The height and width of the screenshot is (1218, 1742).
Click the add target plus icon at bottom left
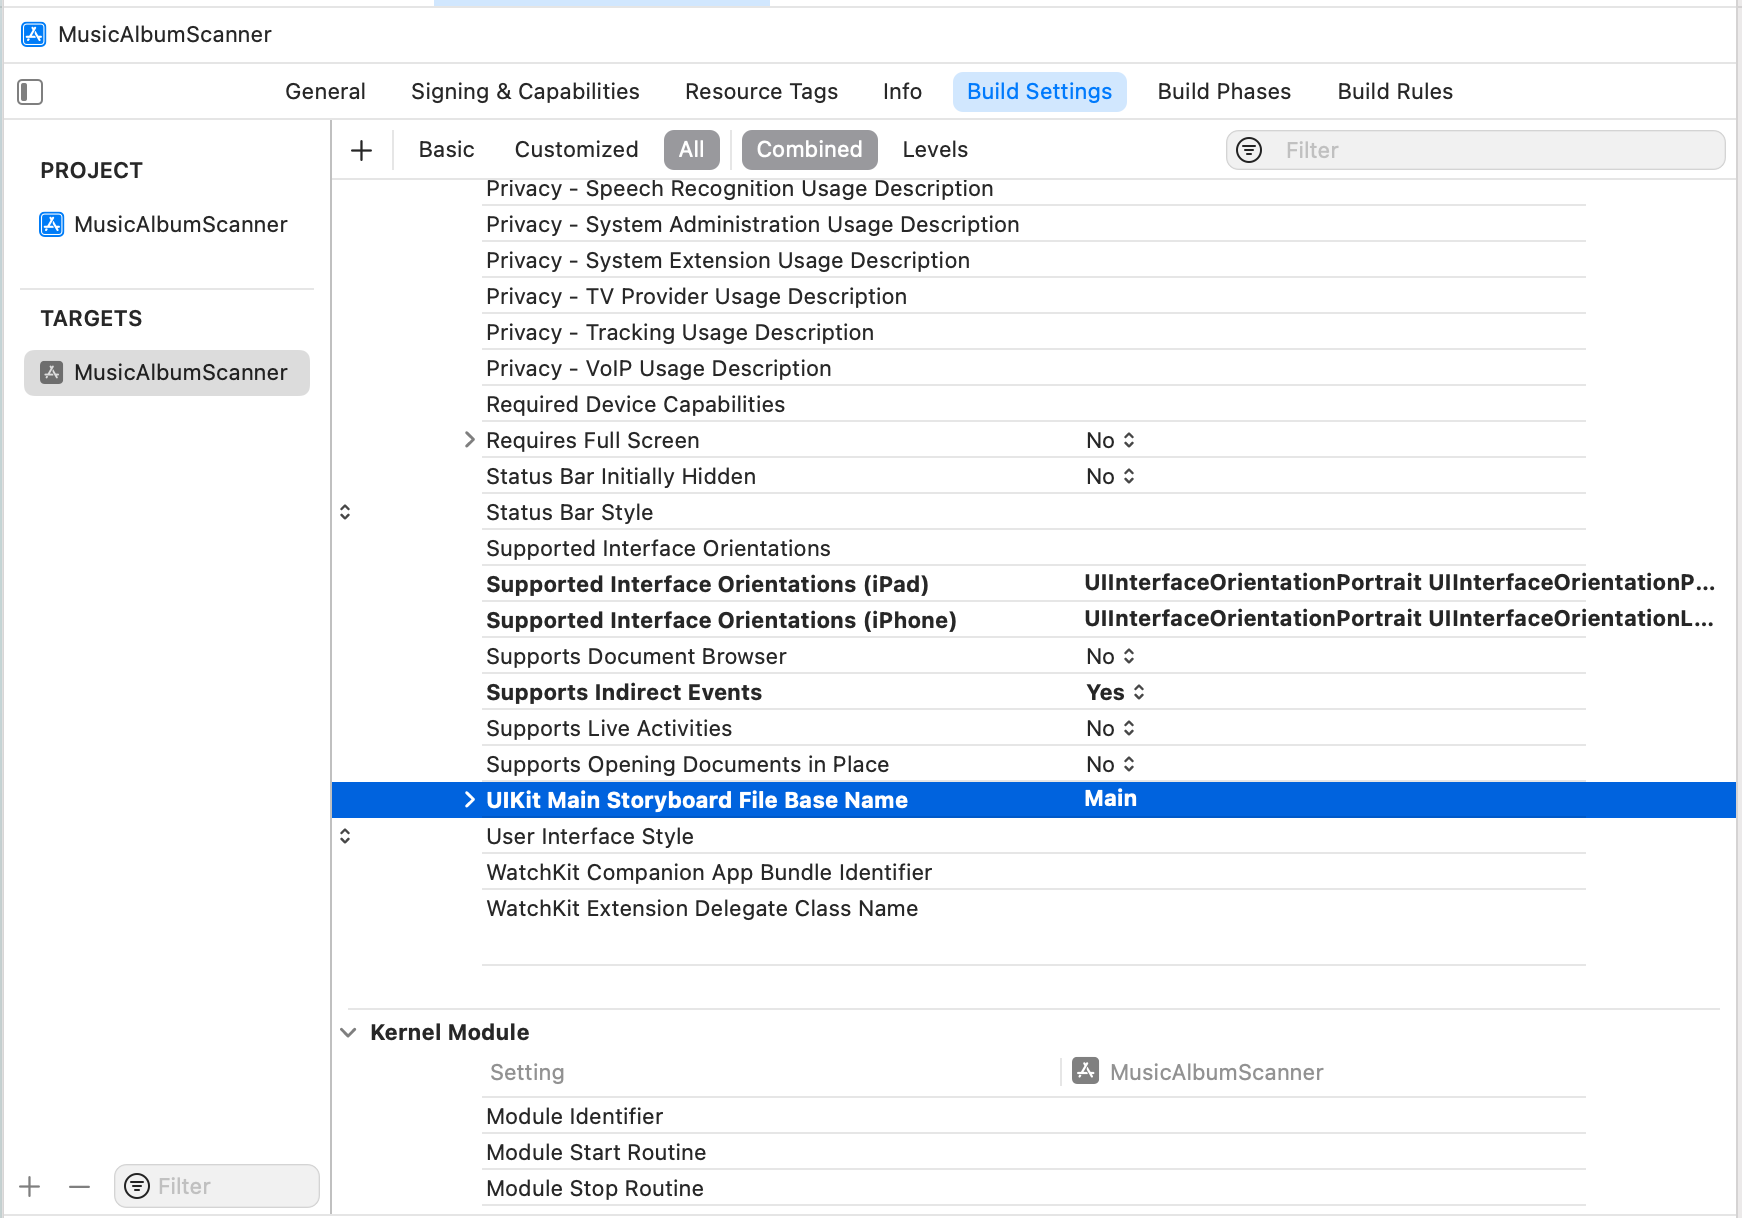(x=30, y=1186)
